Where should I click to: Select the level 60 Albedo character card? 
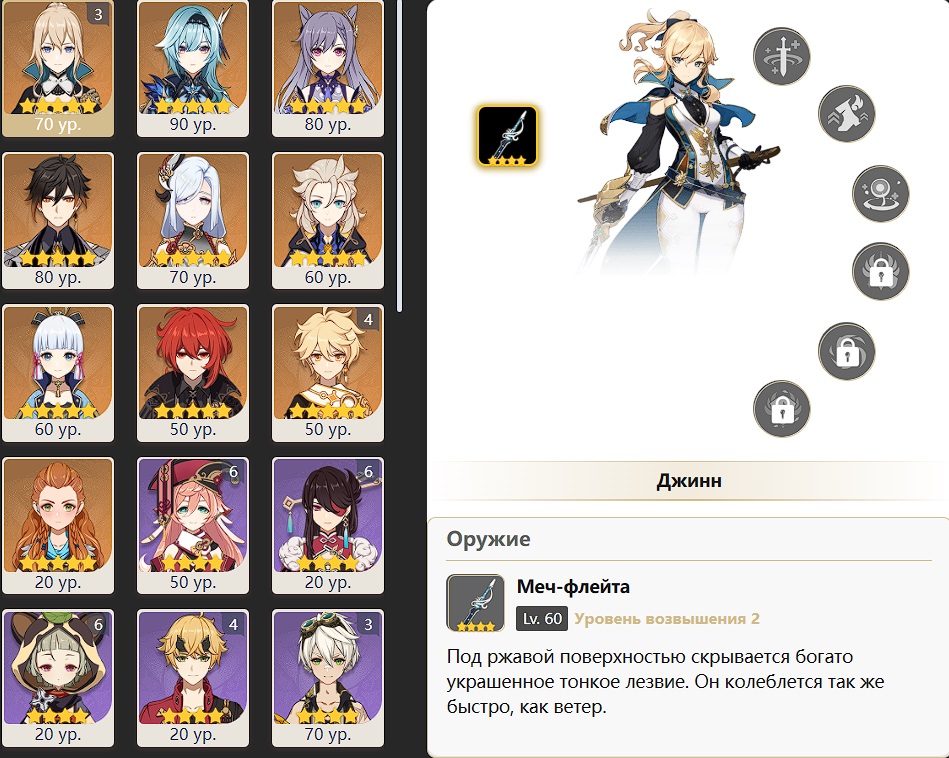tap(328, 220)
